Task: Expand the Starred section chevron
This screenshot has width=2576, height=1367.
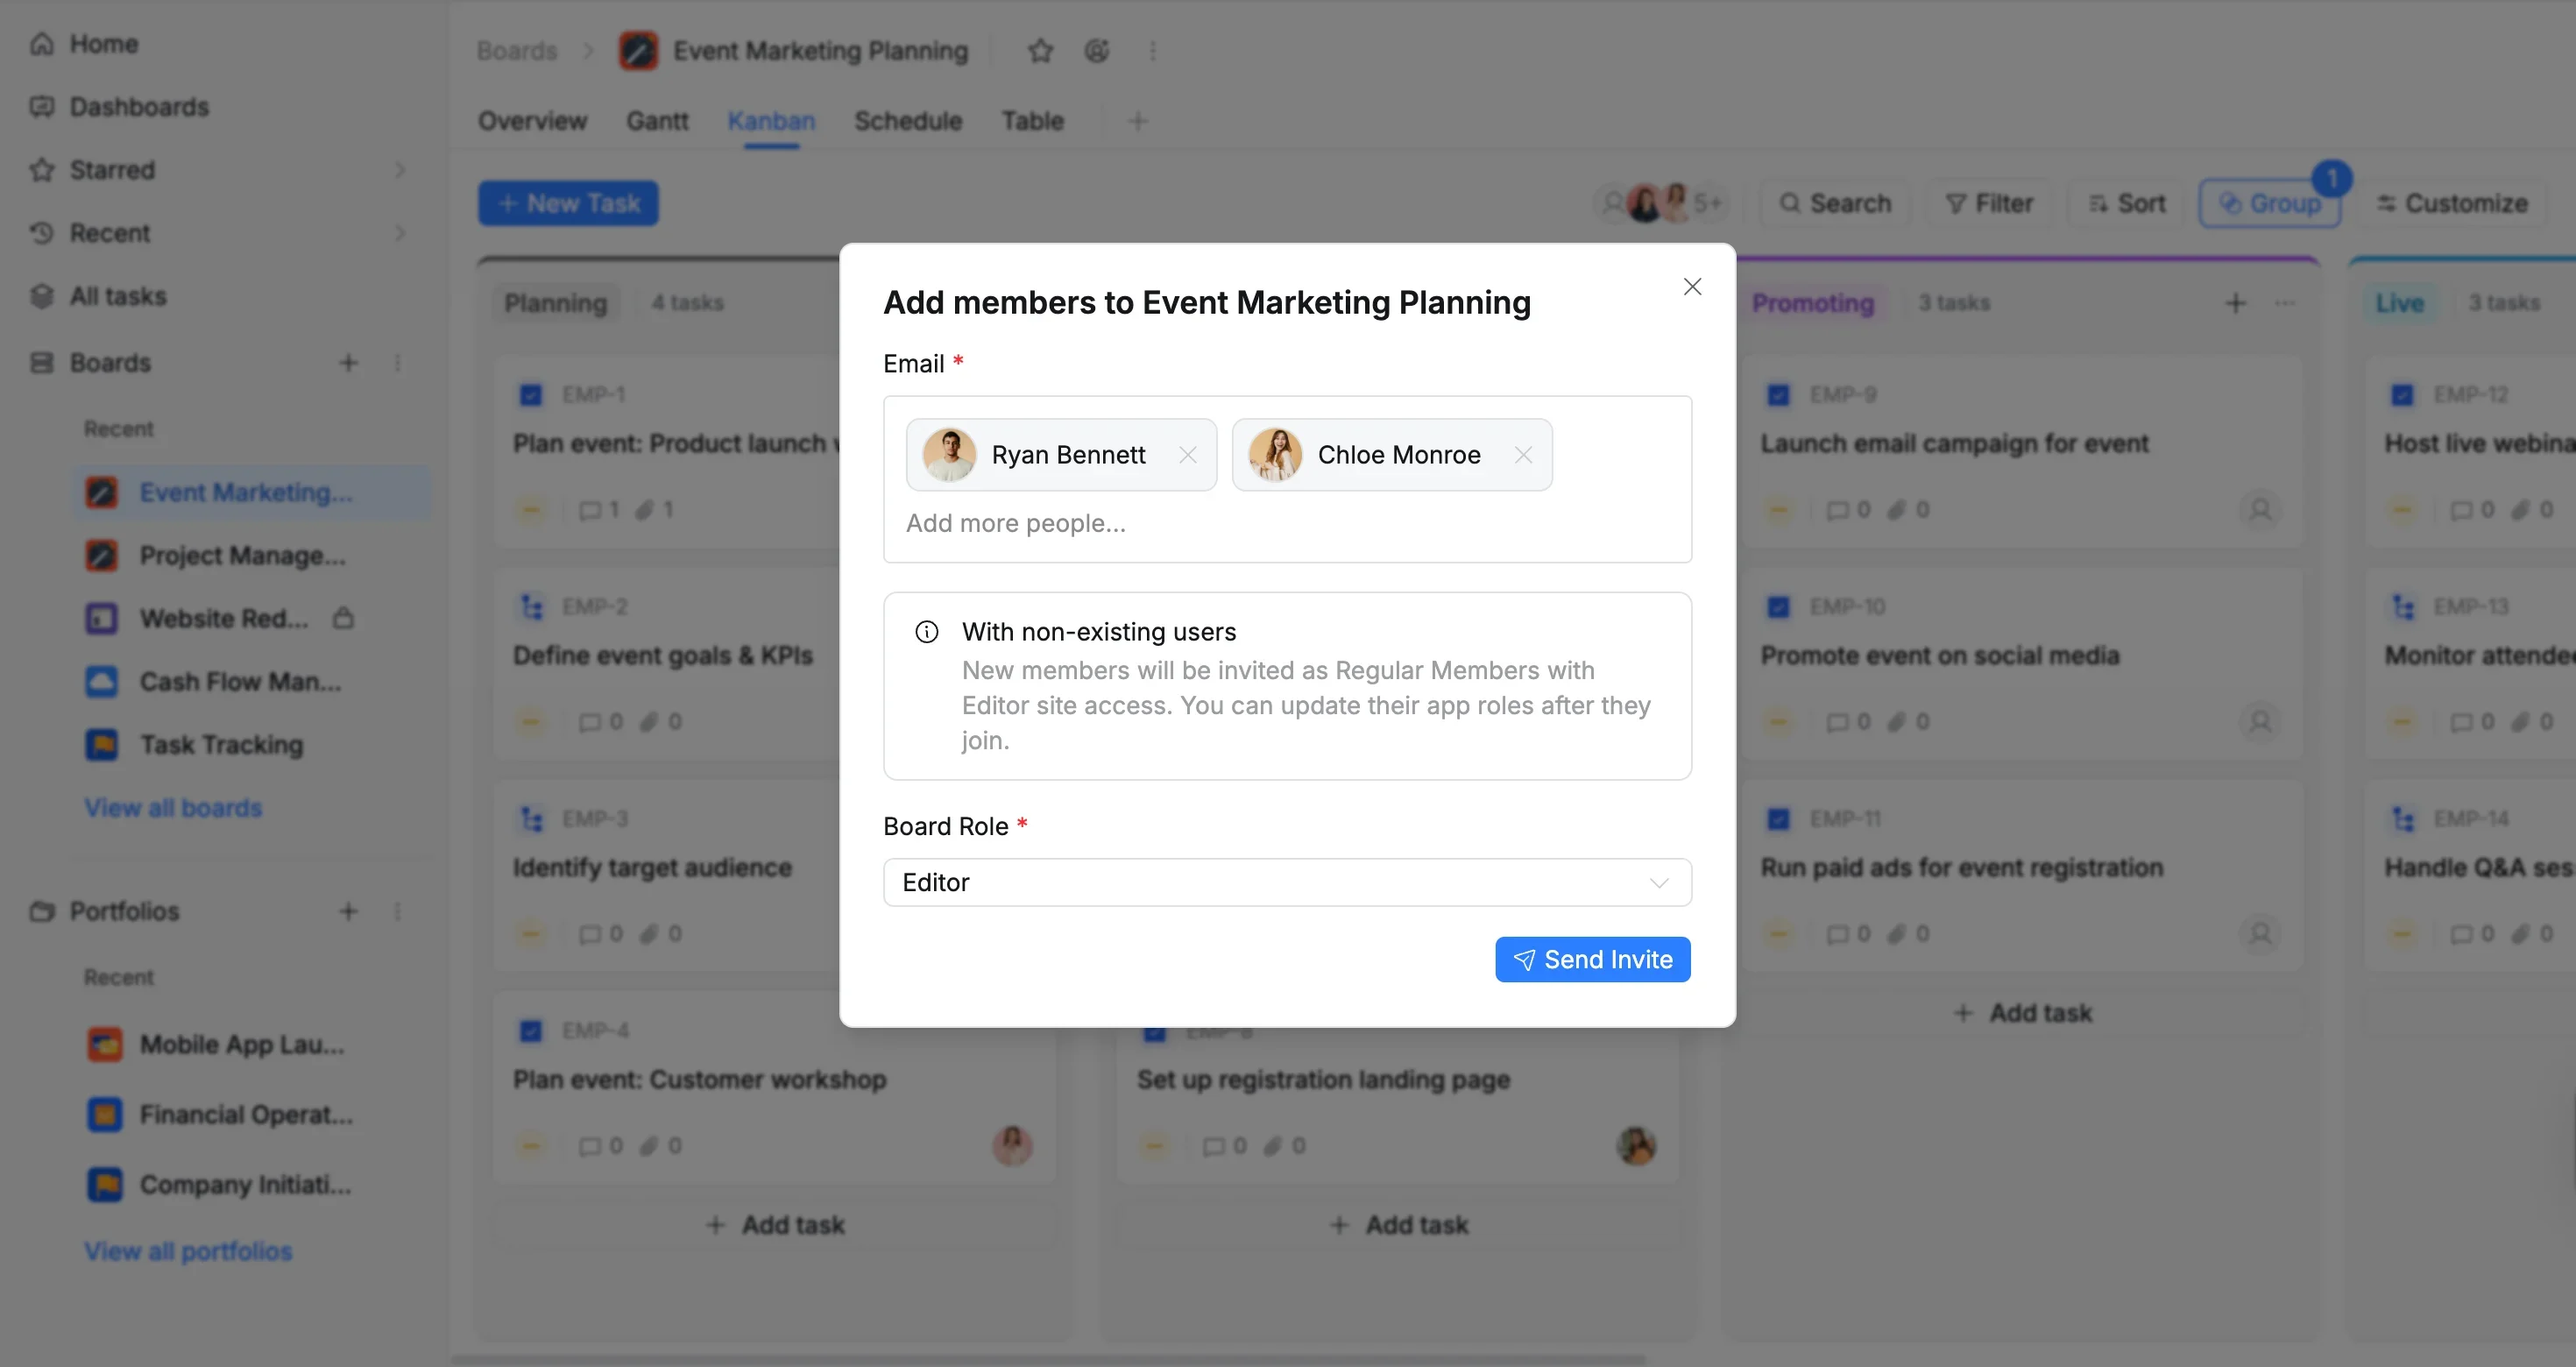Action: (400, 170)
